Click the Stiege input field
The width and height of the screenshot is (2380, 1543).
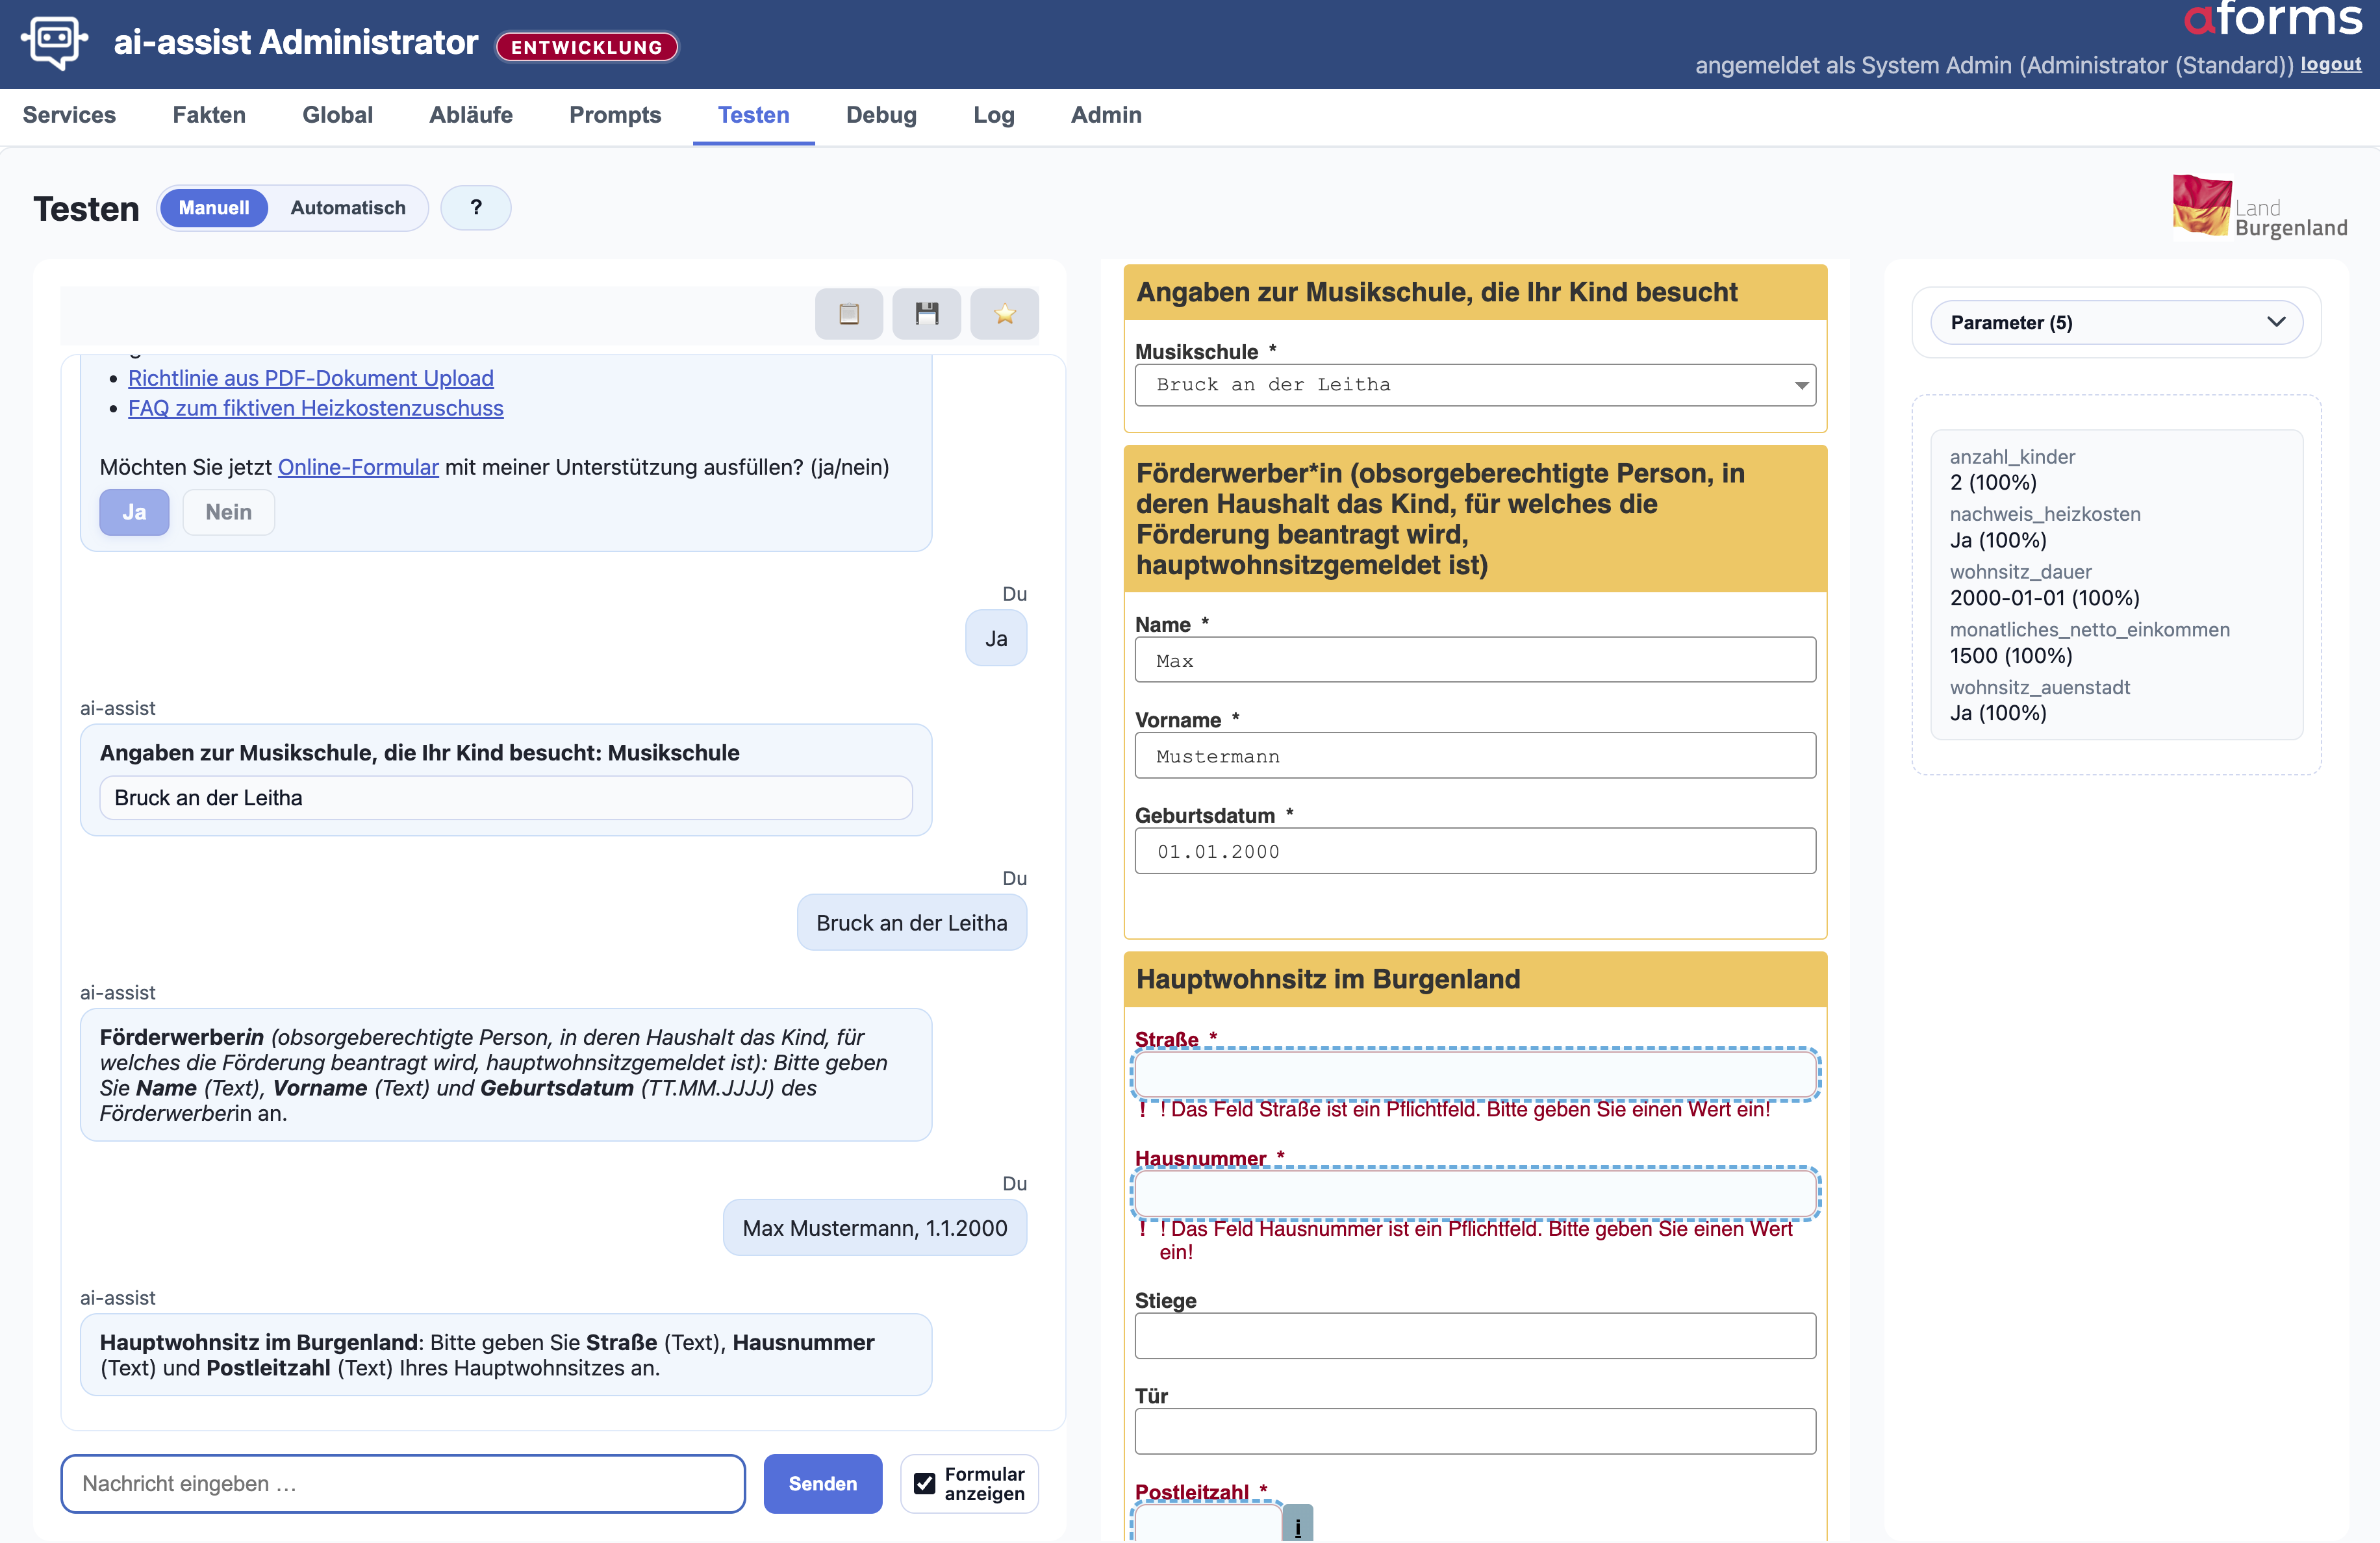point(1475,1336)
